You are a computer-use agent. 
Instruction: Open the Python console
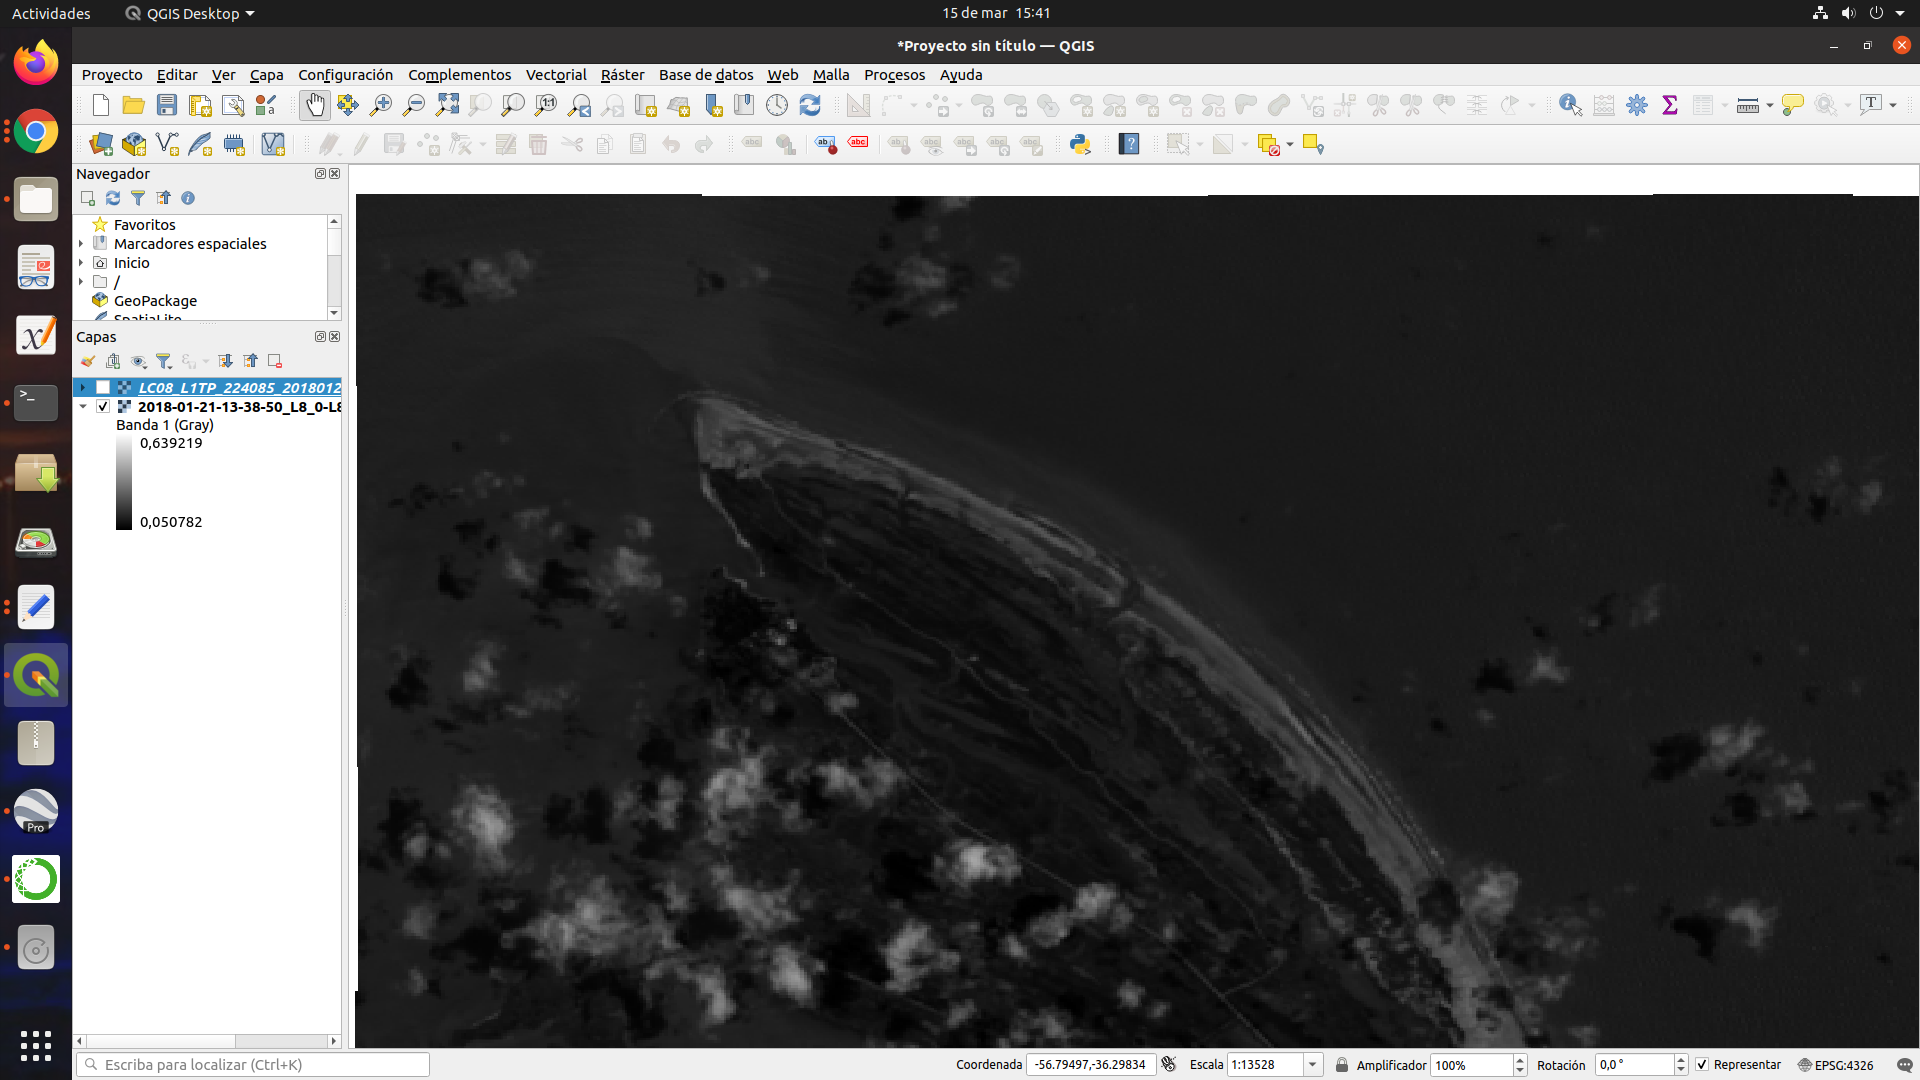point(1080,145)
